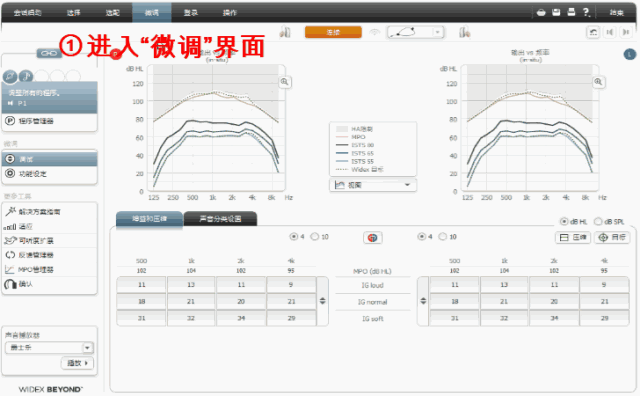Click right-ear gain up-down stepper arrows

click(x=423, y=301)
